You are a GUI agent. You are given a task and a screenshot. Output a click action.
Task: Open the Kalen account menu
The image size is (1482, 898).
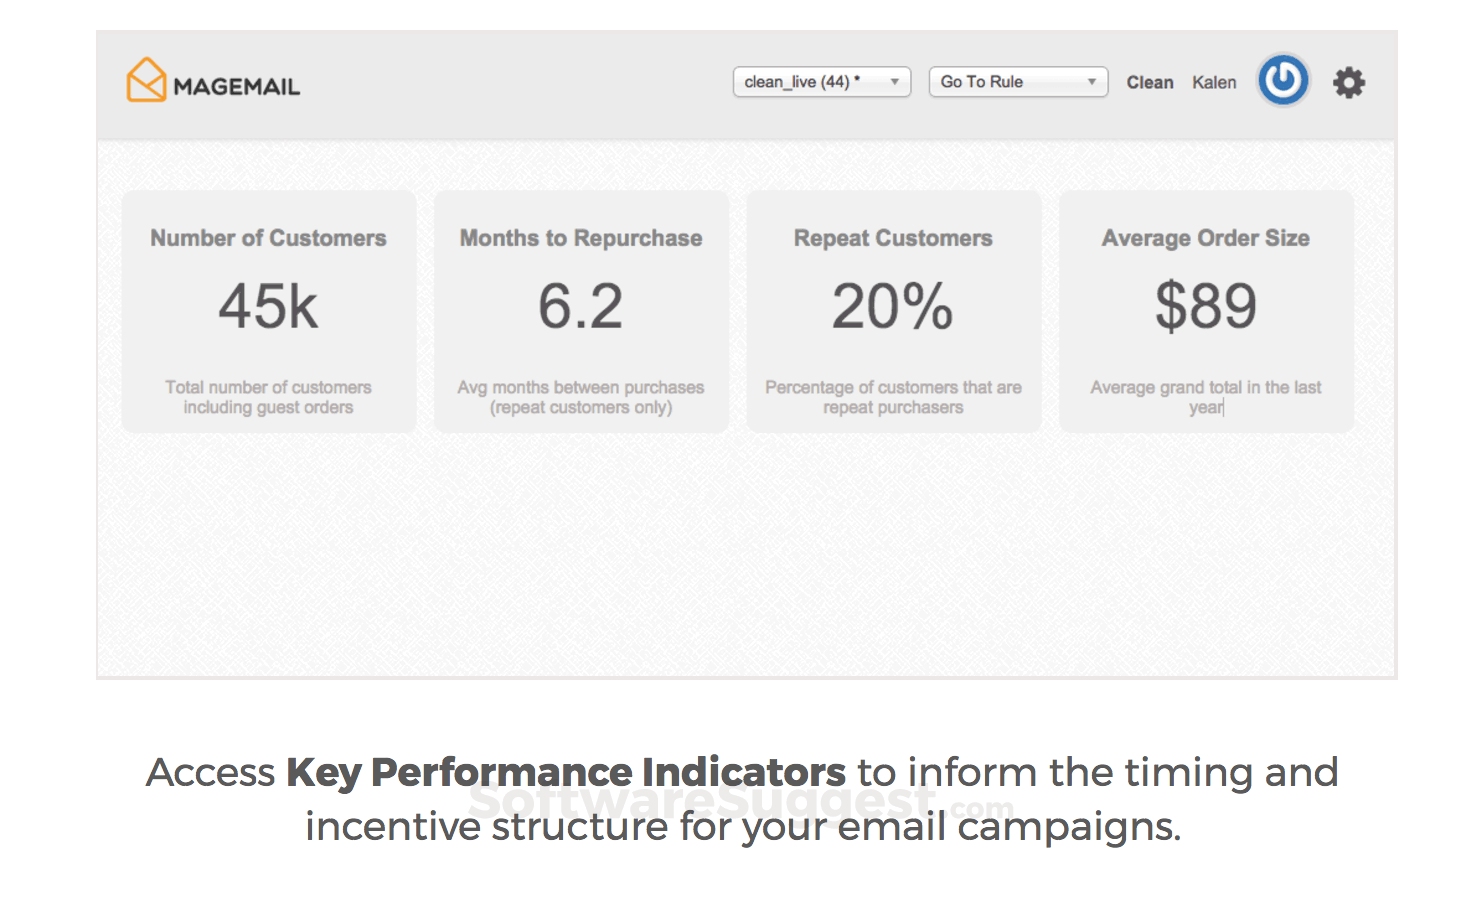click(1214, 83)
